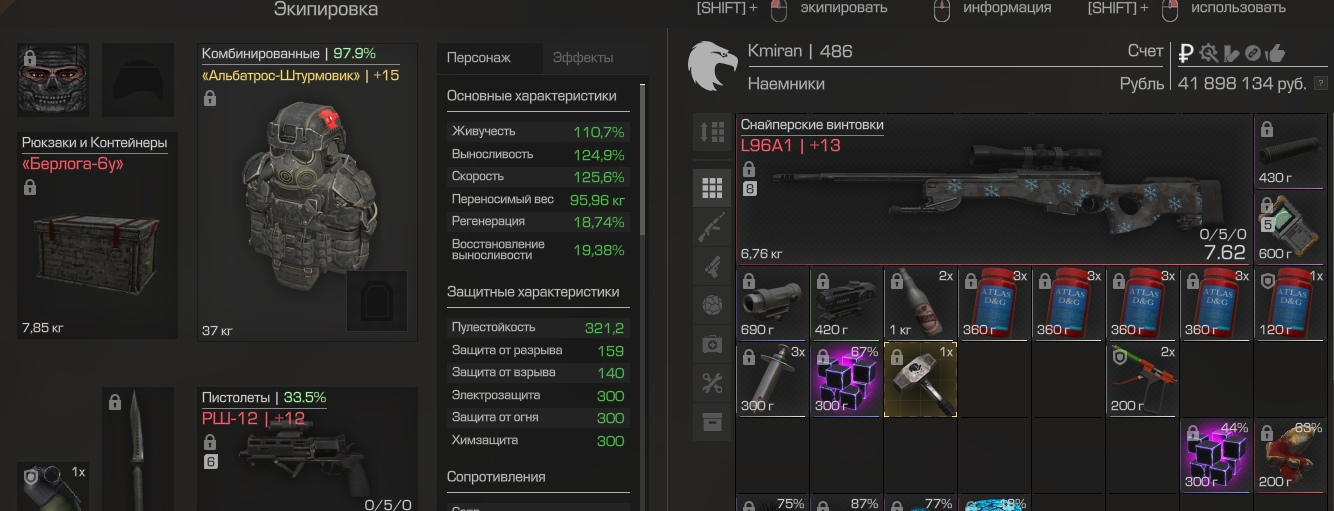Click the Защита от огня row
Screen dimensions: 1334x511
pyautogui.click(x=539, y=417)
